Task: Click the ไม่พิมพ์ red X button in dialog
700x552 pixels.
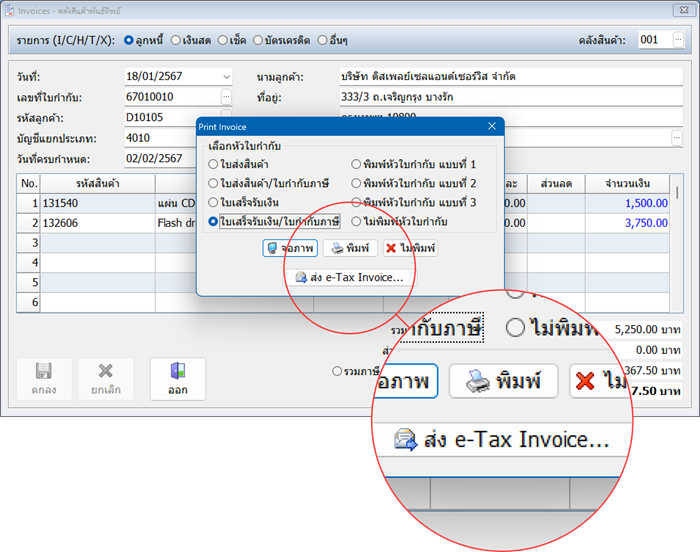Action: (410, 248)
